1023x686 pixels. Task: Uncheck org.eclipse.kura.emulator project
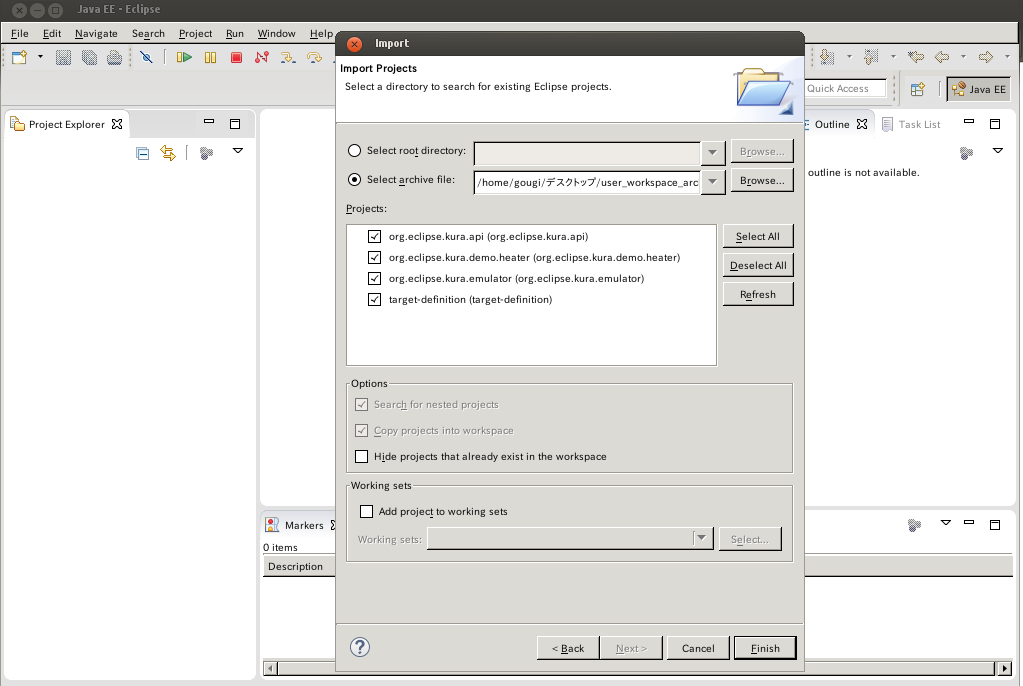click(x=374, y=278)
